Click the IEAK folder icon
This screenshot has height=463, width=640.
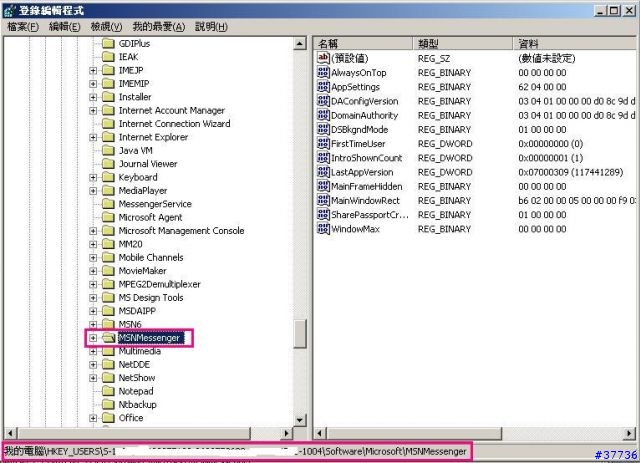coord(108,57)
